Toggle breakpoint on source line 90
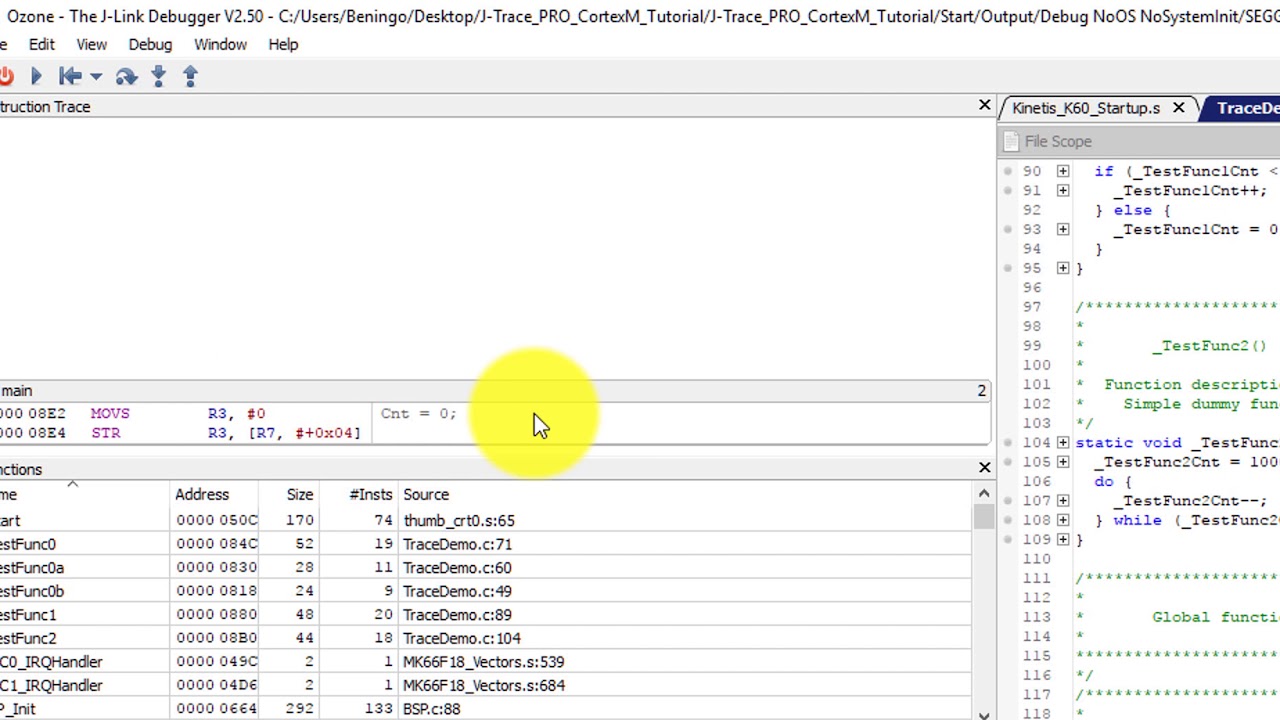 coord(1008,171)
